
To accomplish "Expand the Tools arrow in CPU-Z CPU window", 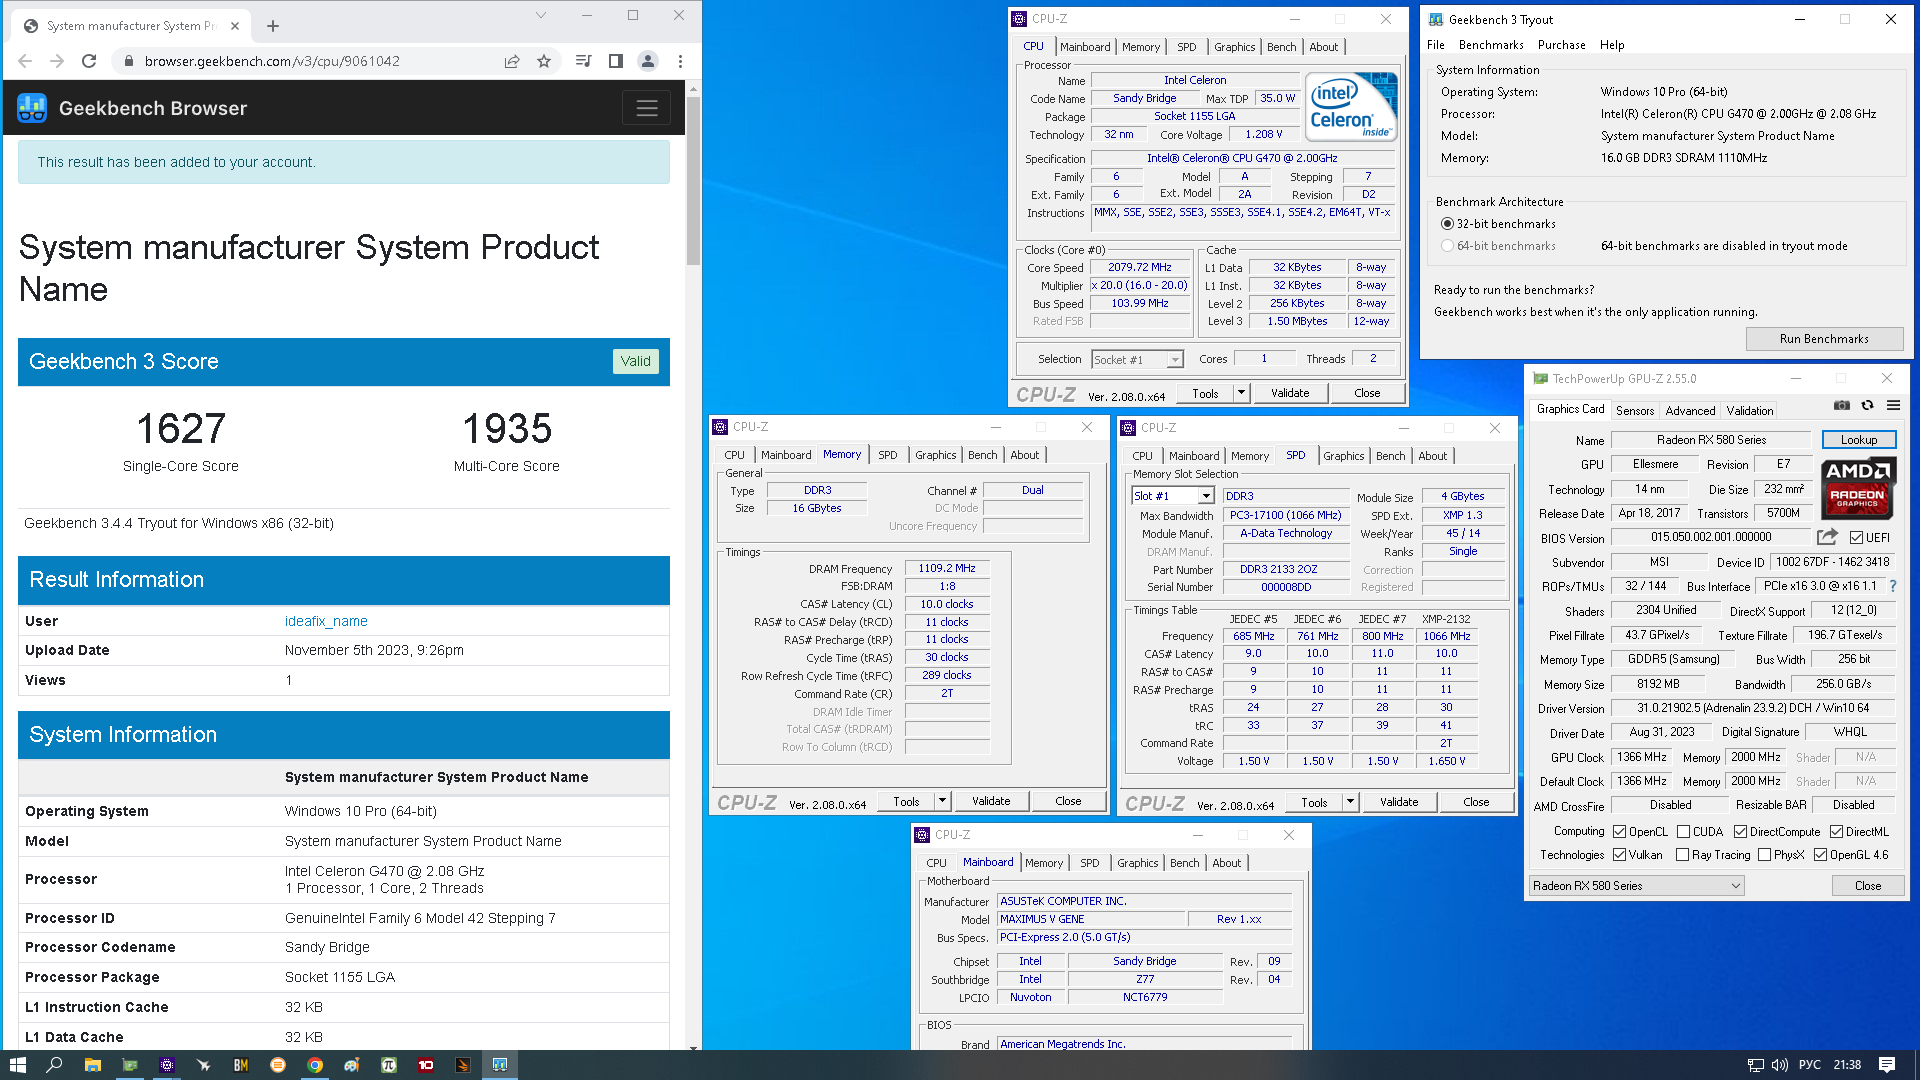I will tap(1241, 393).
